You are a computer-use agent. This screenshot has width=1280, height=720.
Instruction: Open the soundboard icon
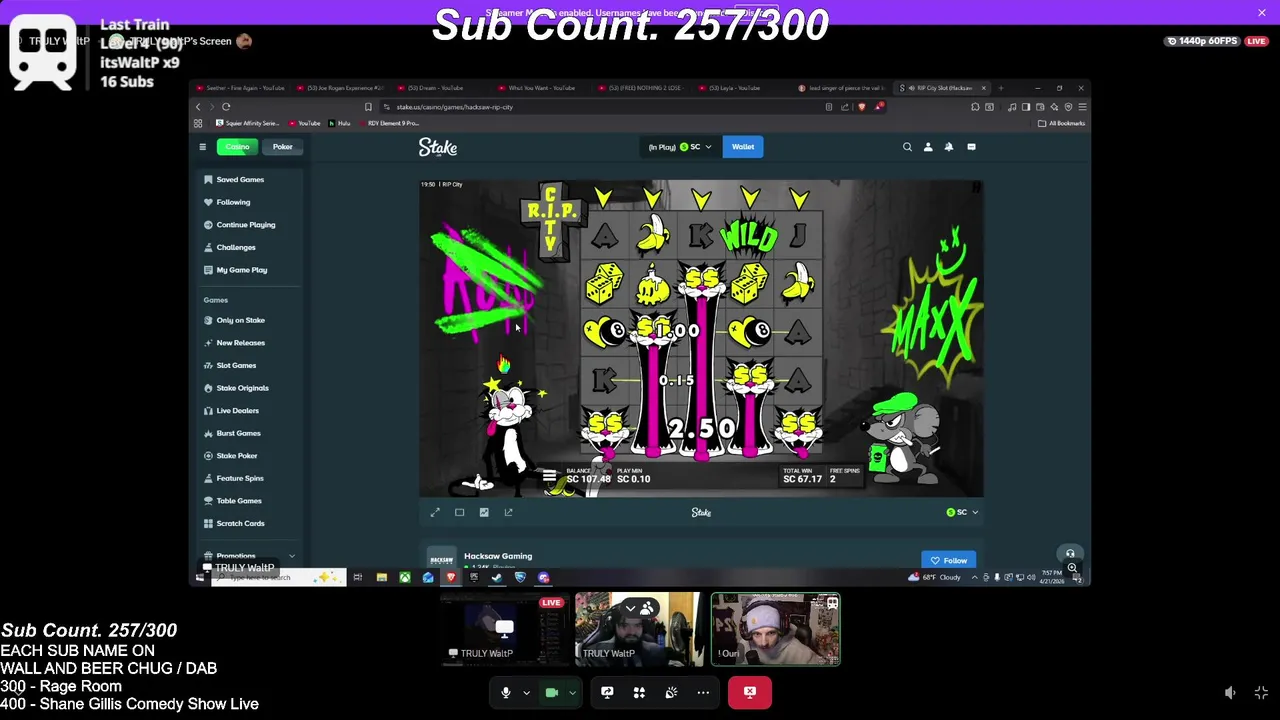[671, 692]
